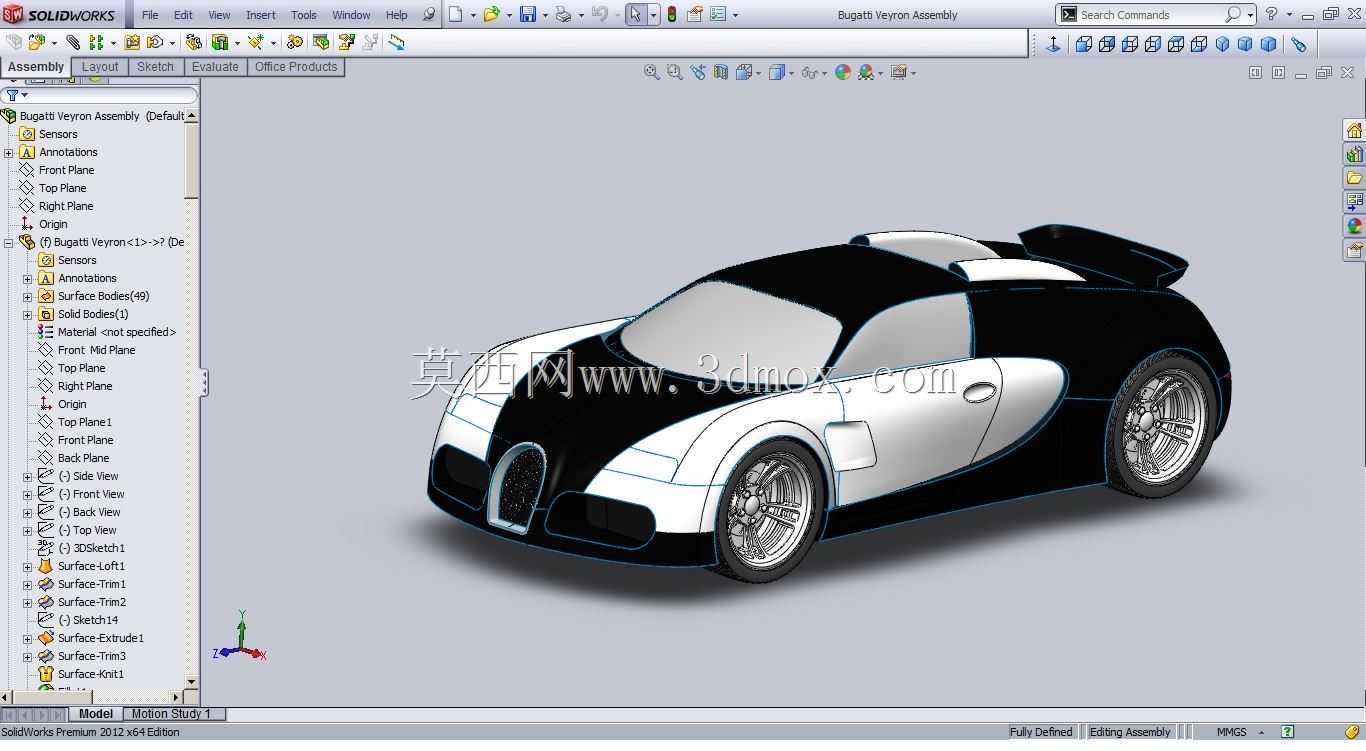This screenshot has height=751, width=1366.
Task: Click the Zoom to Fit magnifier icon
Action: (x=652, y=72)
